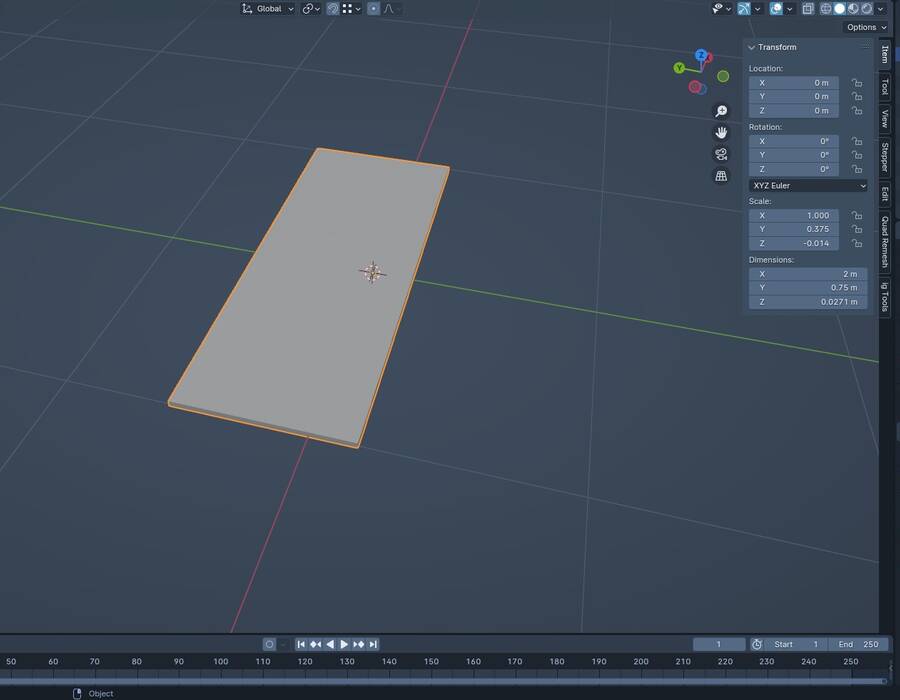Viewport: 900px width, 700px height.
Task: Toggle viewport overlays
Action: (x=776, y=9)
